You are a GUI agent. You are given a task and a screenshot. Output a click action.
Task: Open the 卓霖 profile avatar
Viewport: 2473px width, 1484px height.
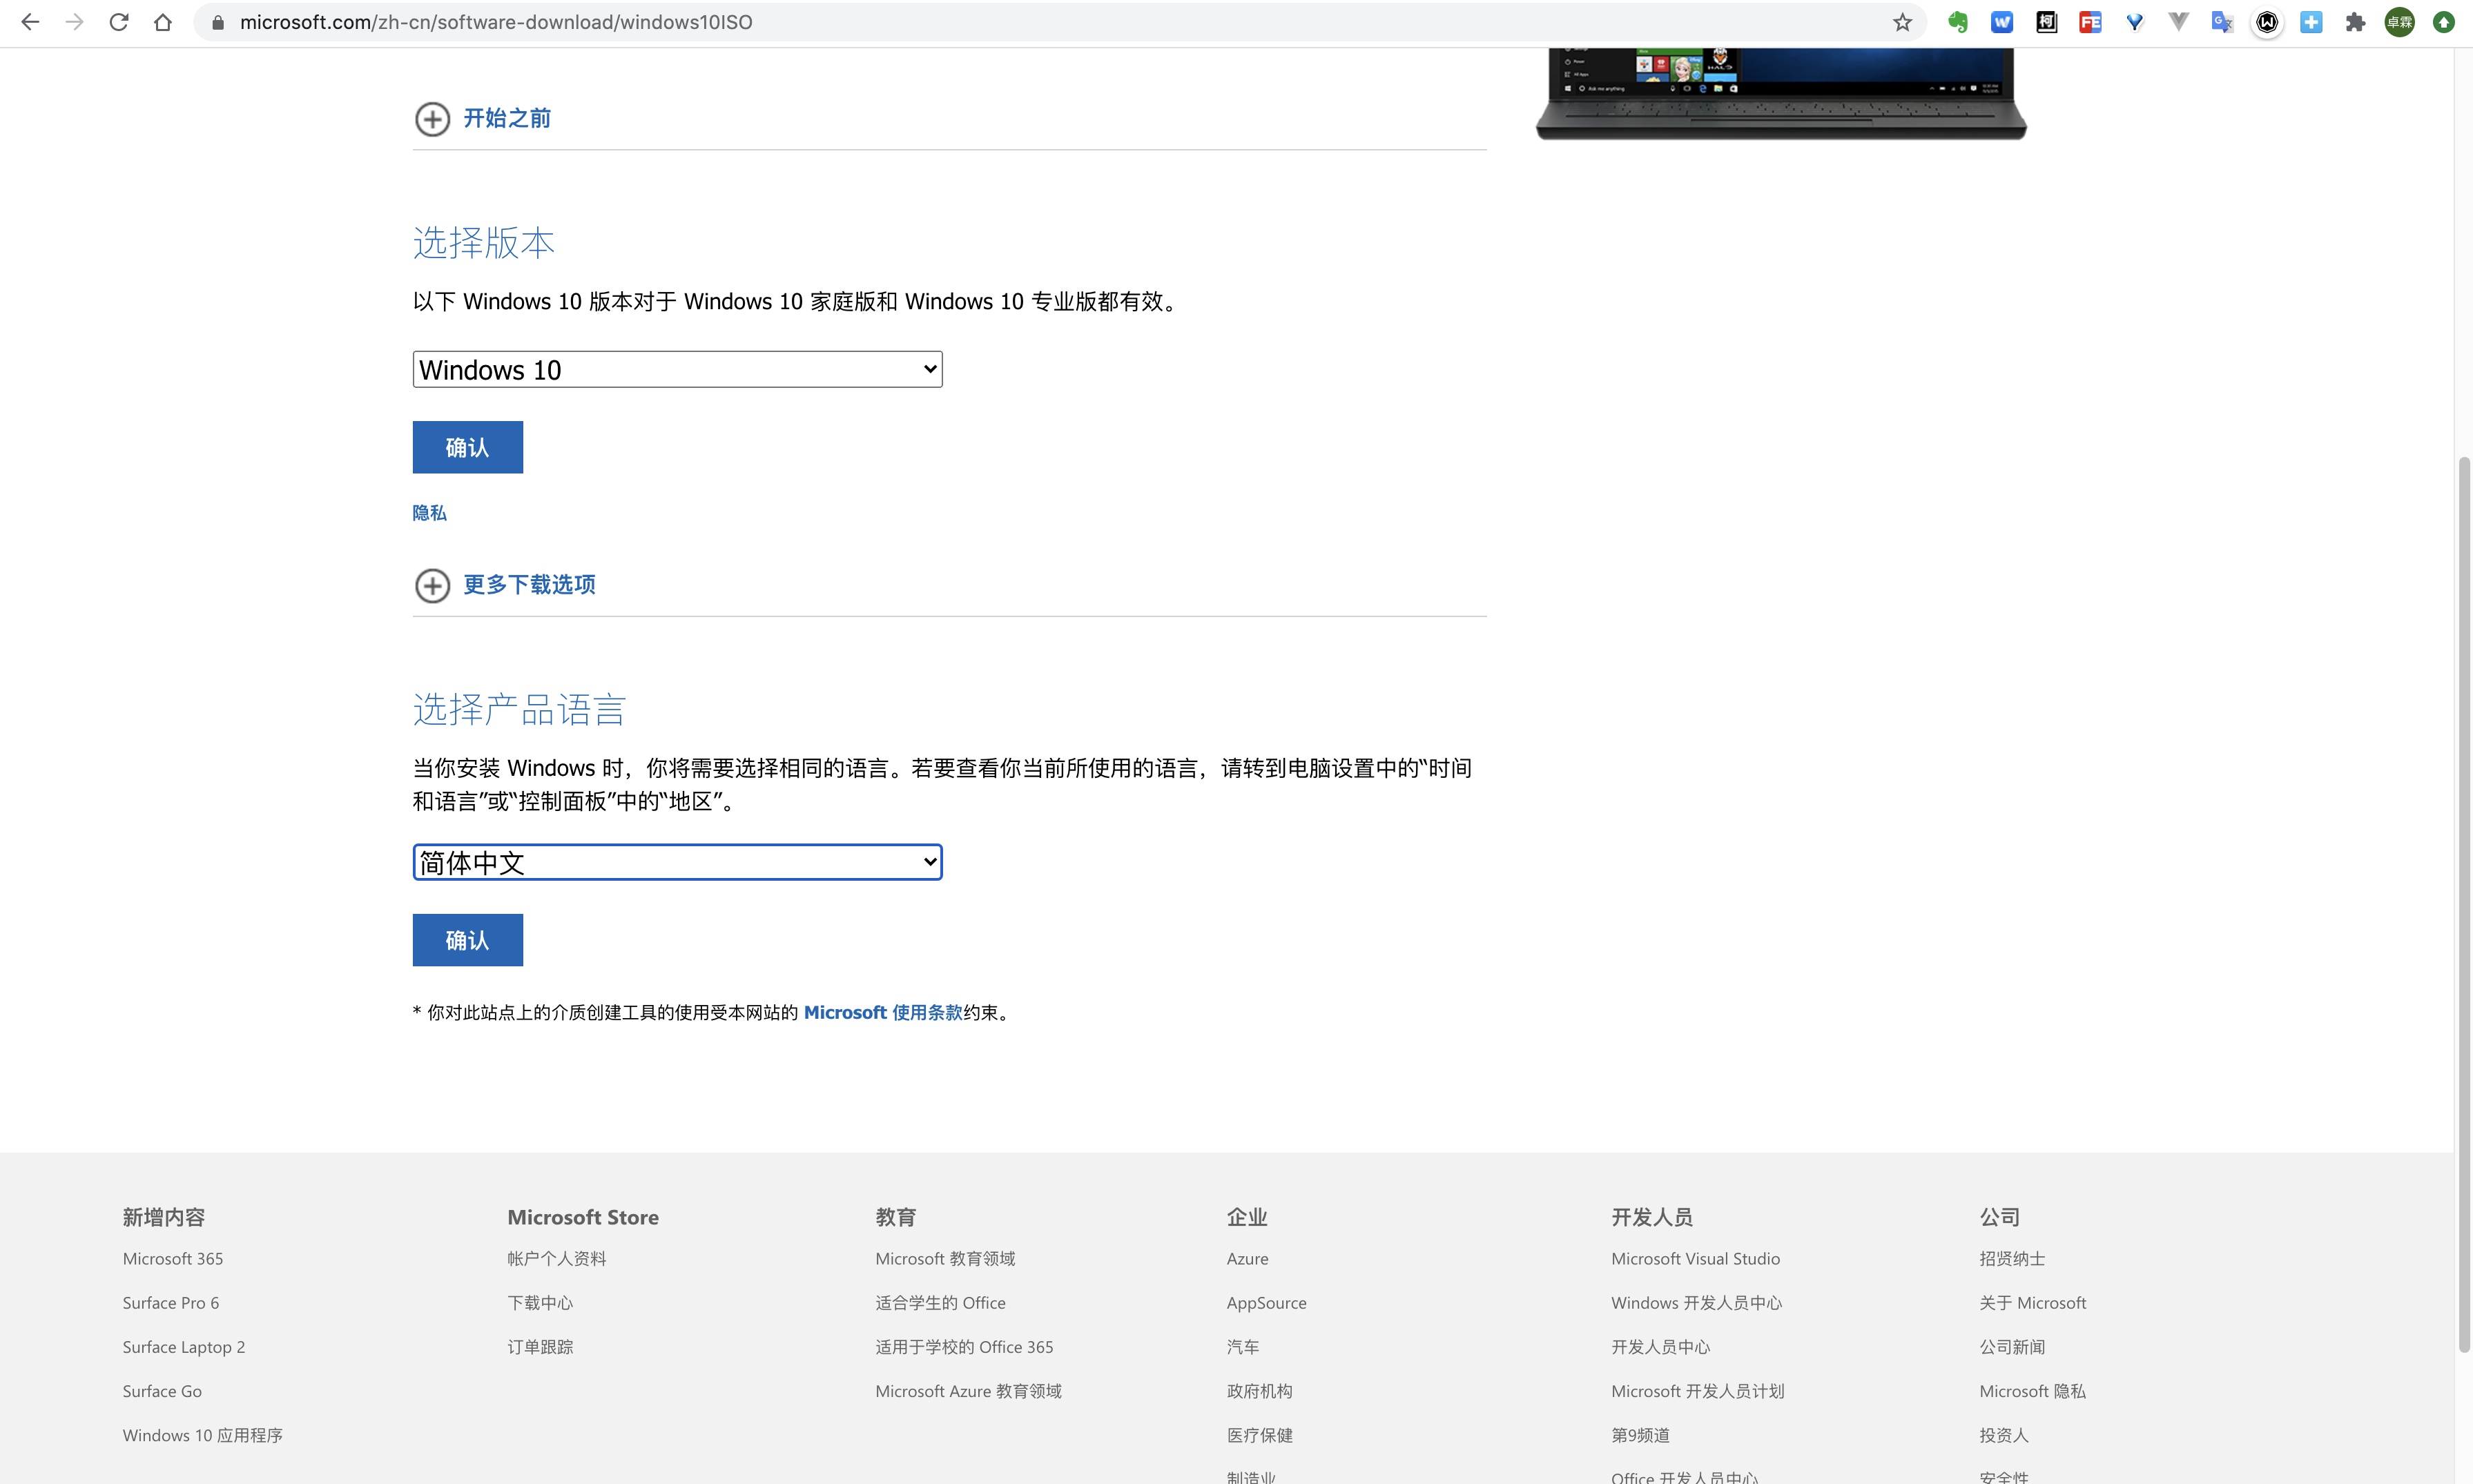coord(2399,22)
